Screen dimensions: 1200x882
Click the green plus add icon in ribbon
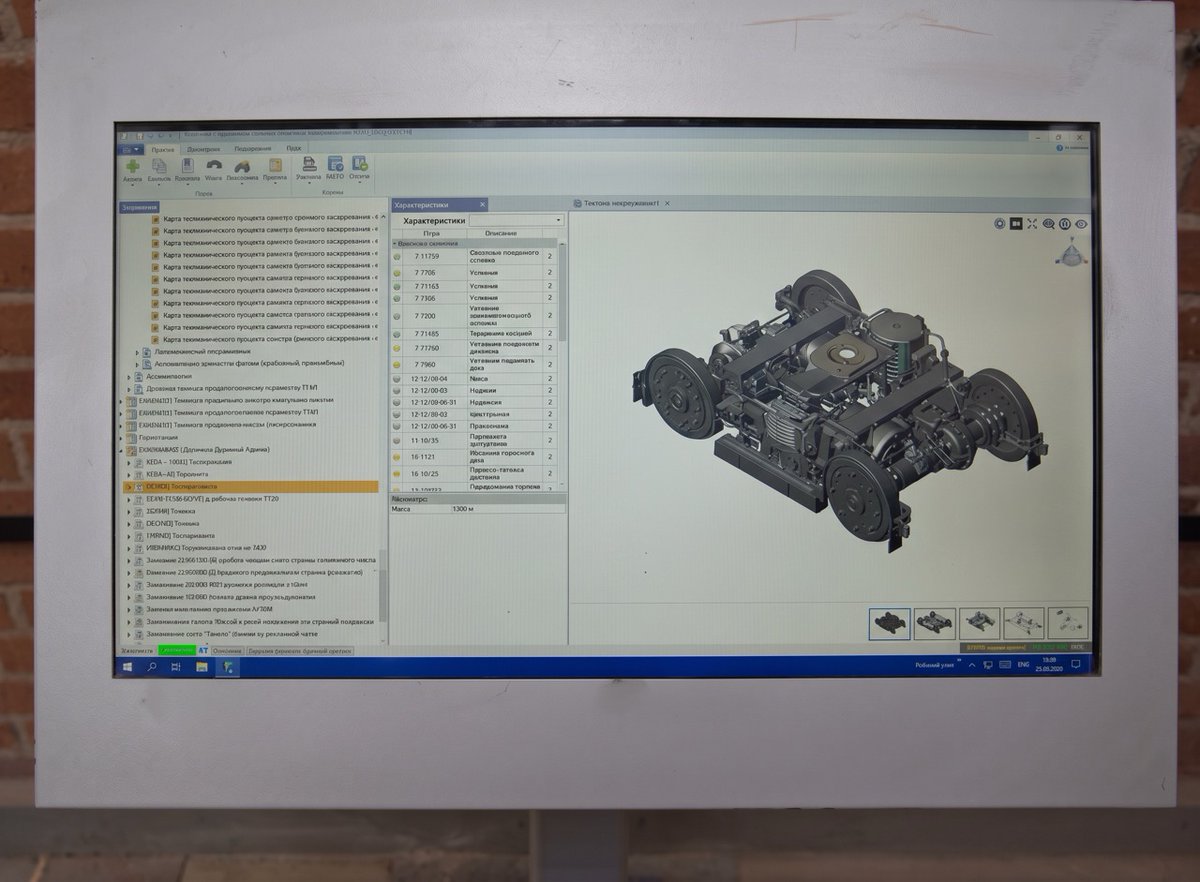coord(132,166)
